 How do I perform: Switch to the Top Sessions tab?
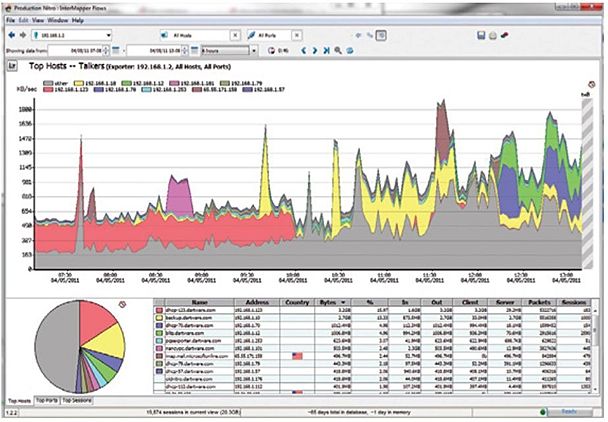tap(76, 399)
